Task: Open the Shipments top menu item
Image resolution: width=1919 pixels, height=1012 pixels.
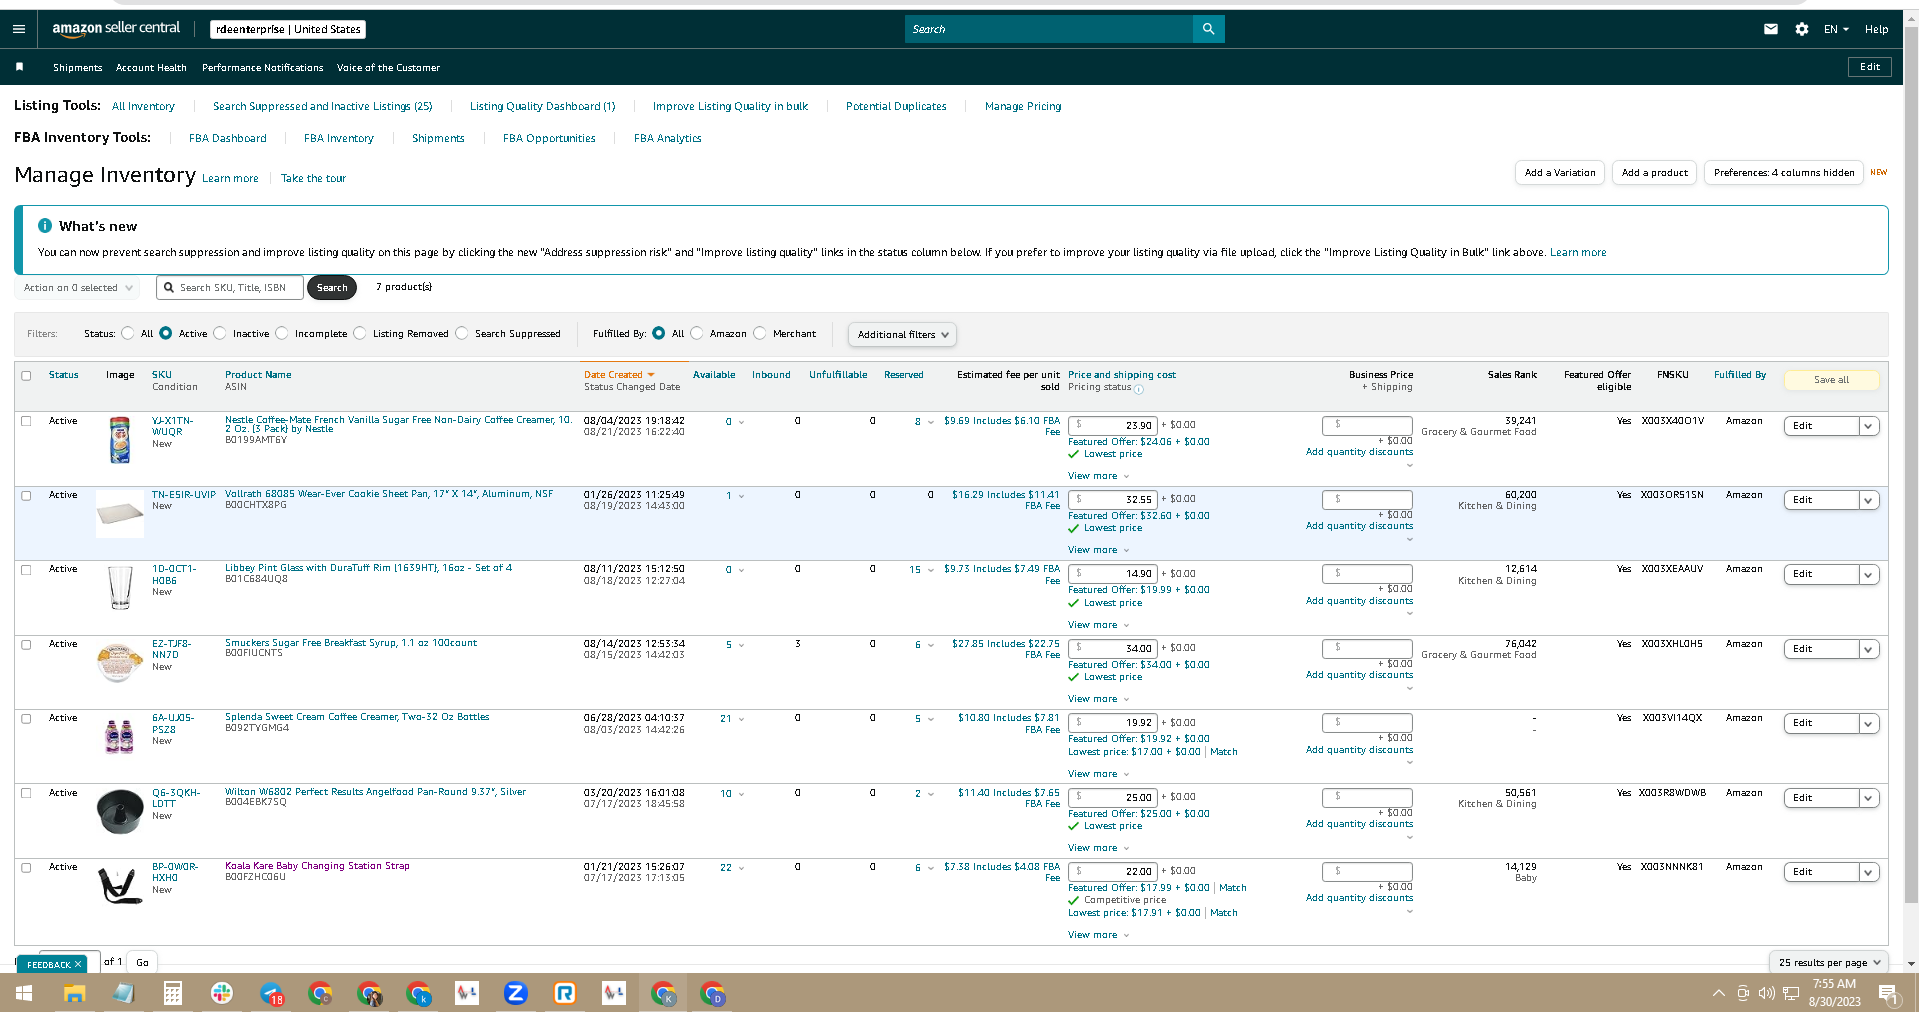Action: click(77, 67)
